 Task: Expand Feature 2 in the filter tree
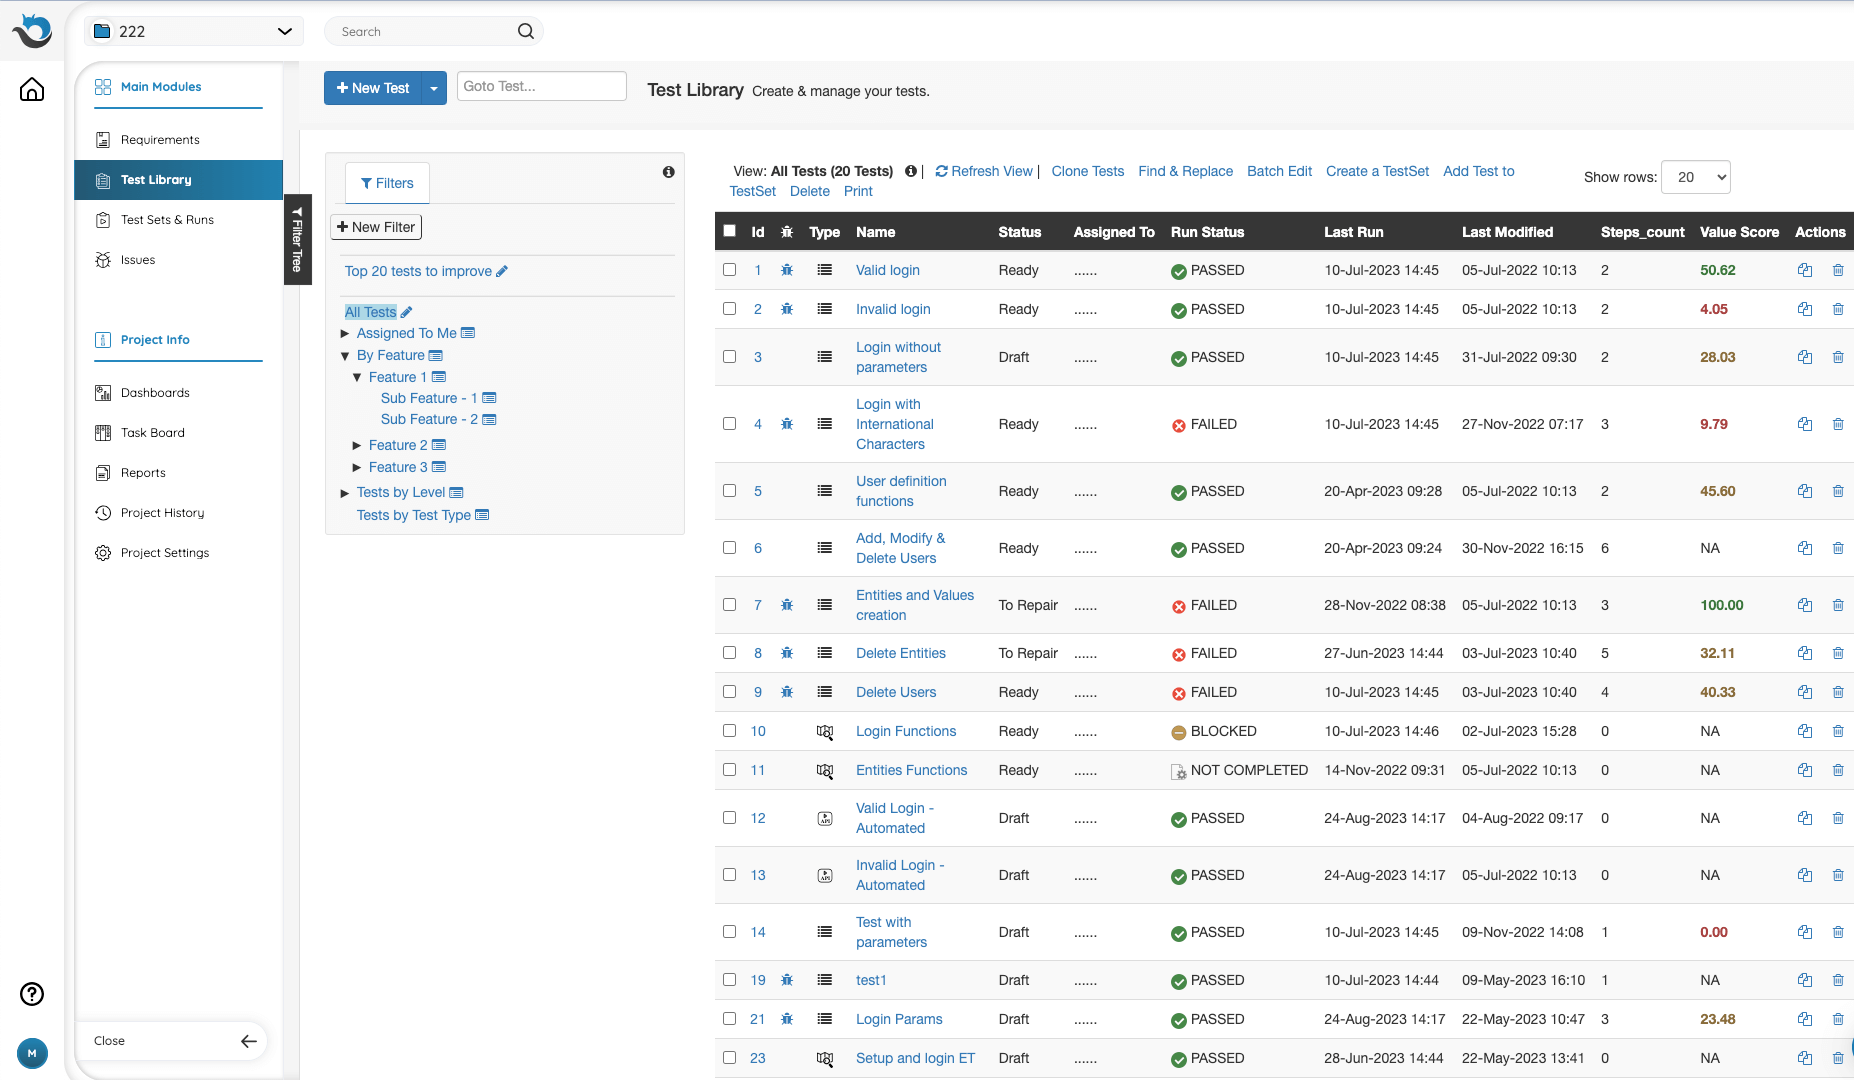click(357, 445)
